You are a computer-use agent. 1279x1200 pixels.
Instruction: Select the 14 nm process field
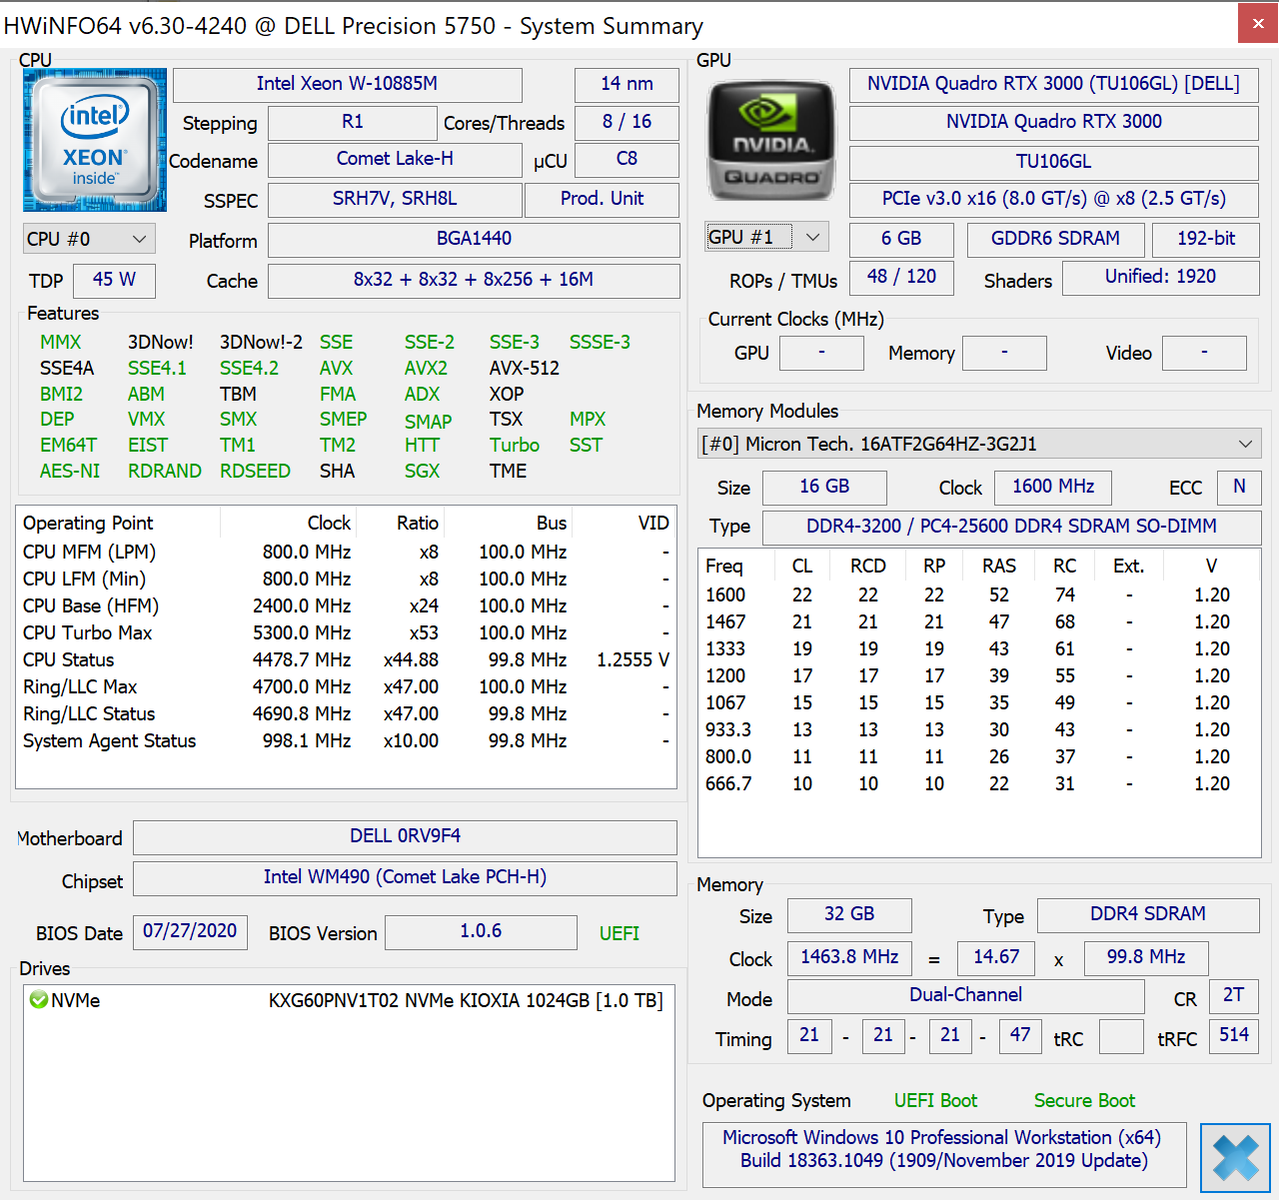click(627, 84)
